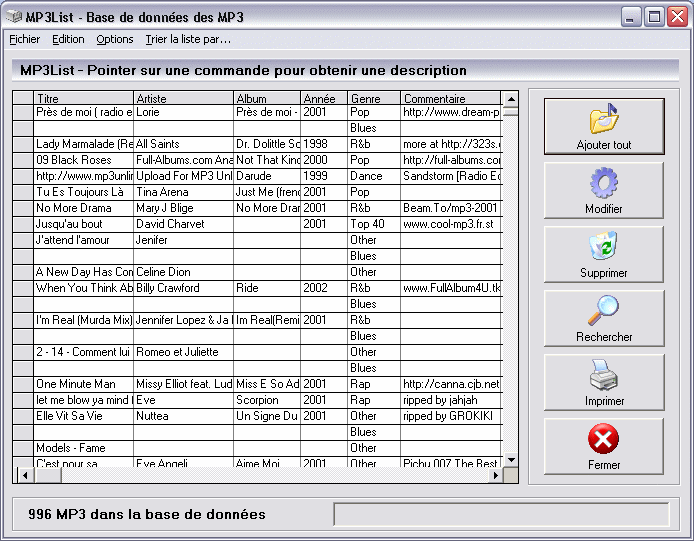
Task: Click the Imprimer button label
Action: [x=604, y=401]
